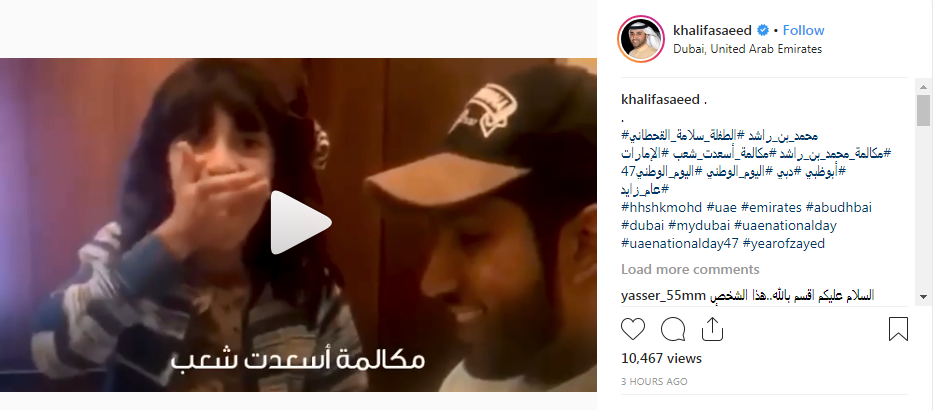Click scrollbar down arrow in comments
This screenshot has width=933, height=410.
coord(923,296)
